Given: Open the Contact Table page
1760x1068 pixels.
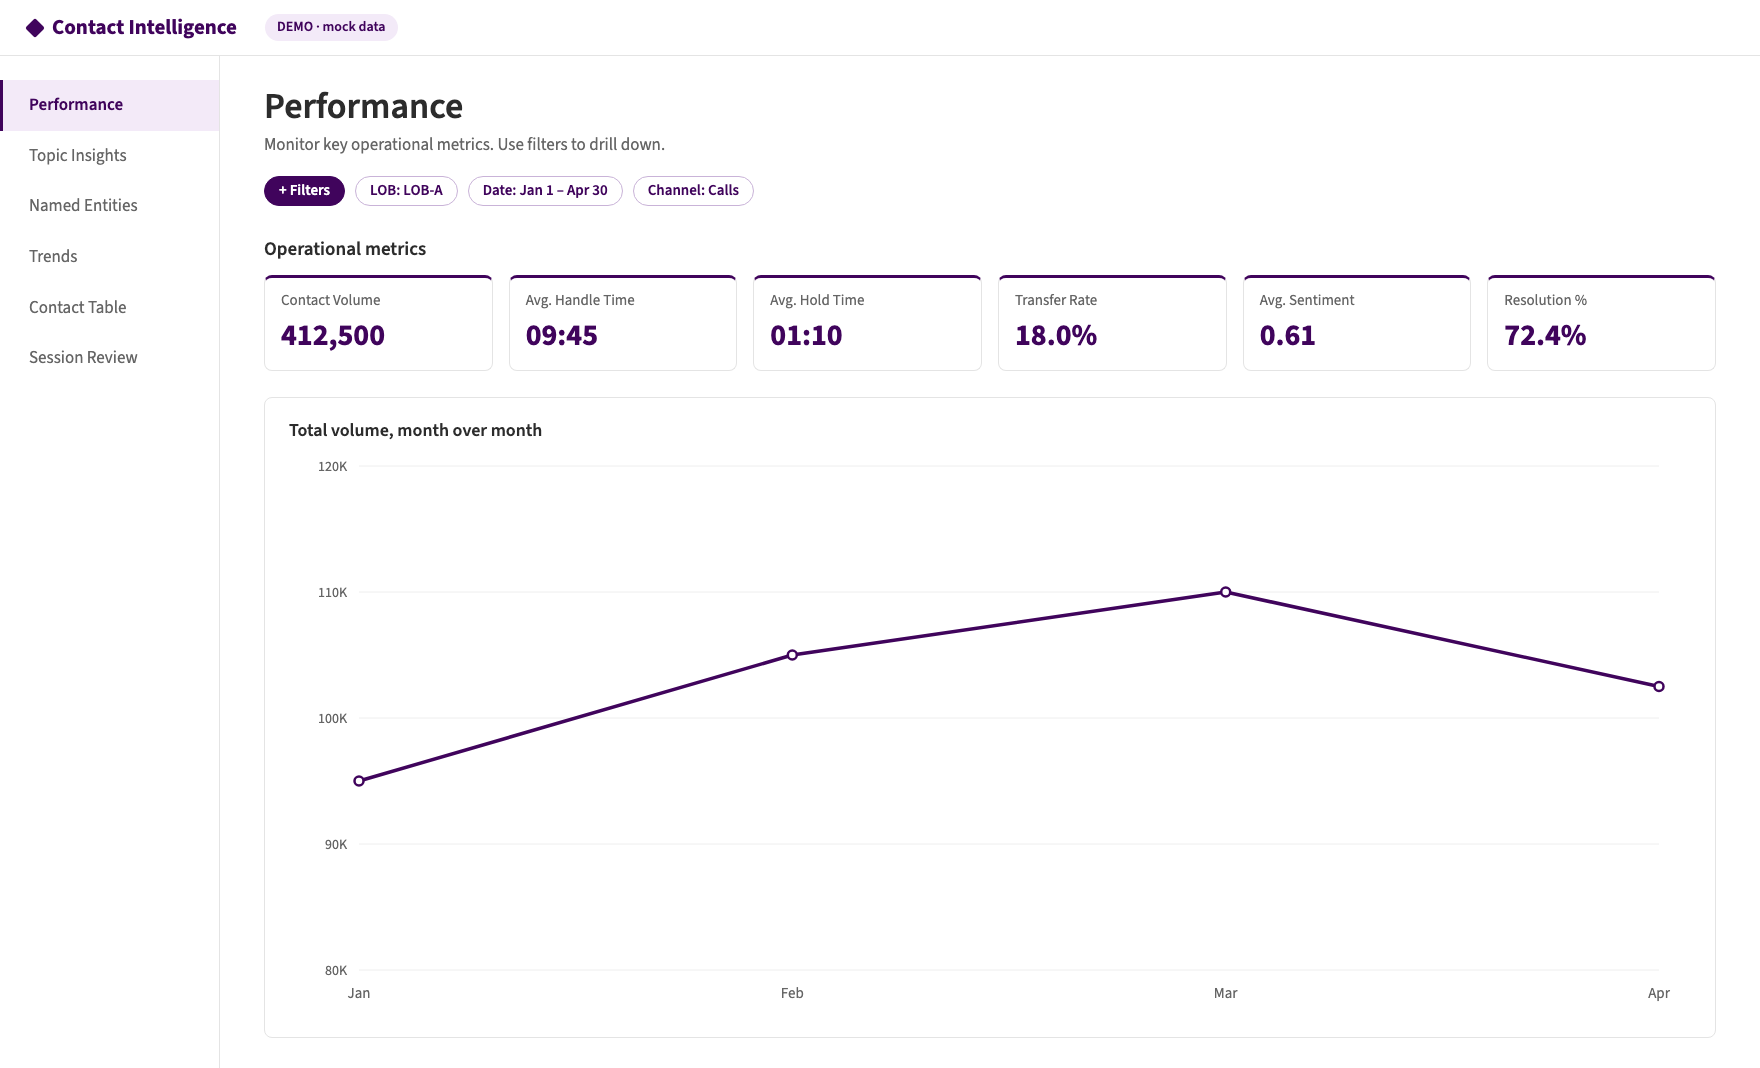Looking at the screenshot, I should (110, 307).
